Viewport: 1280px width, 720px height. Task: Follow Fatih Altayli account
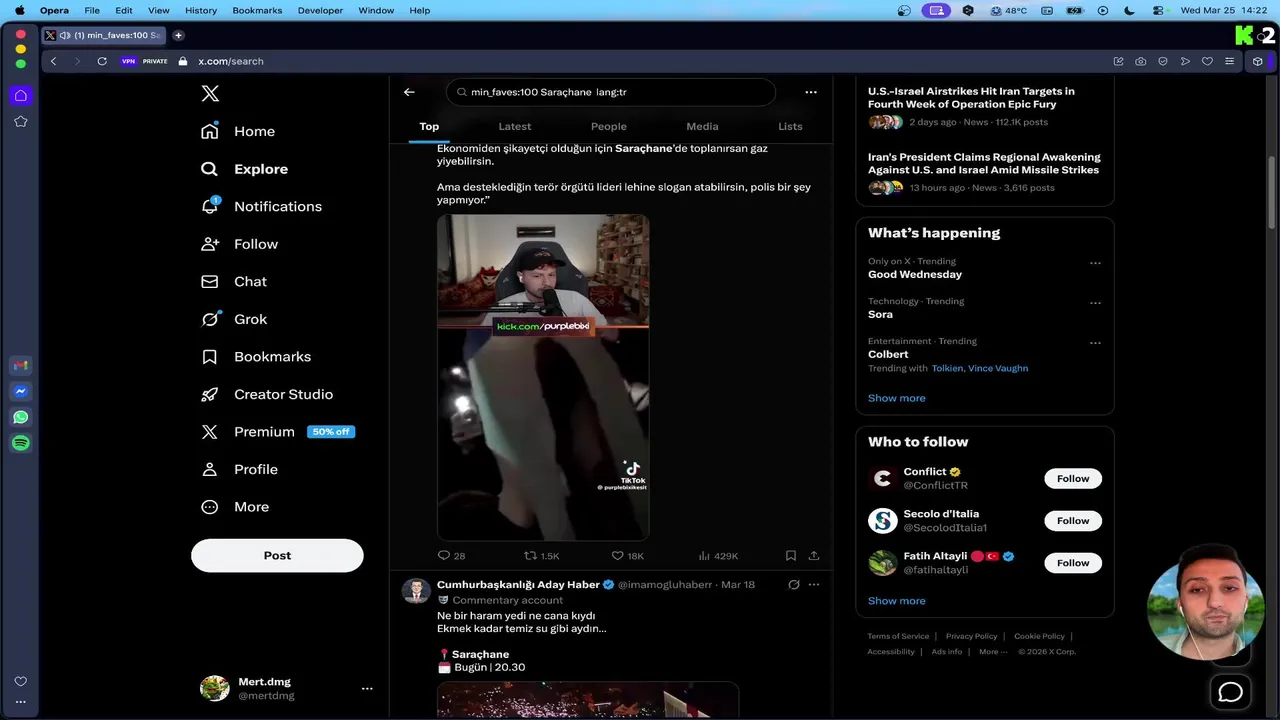1073,563
